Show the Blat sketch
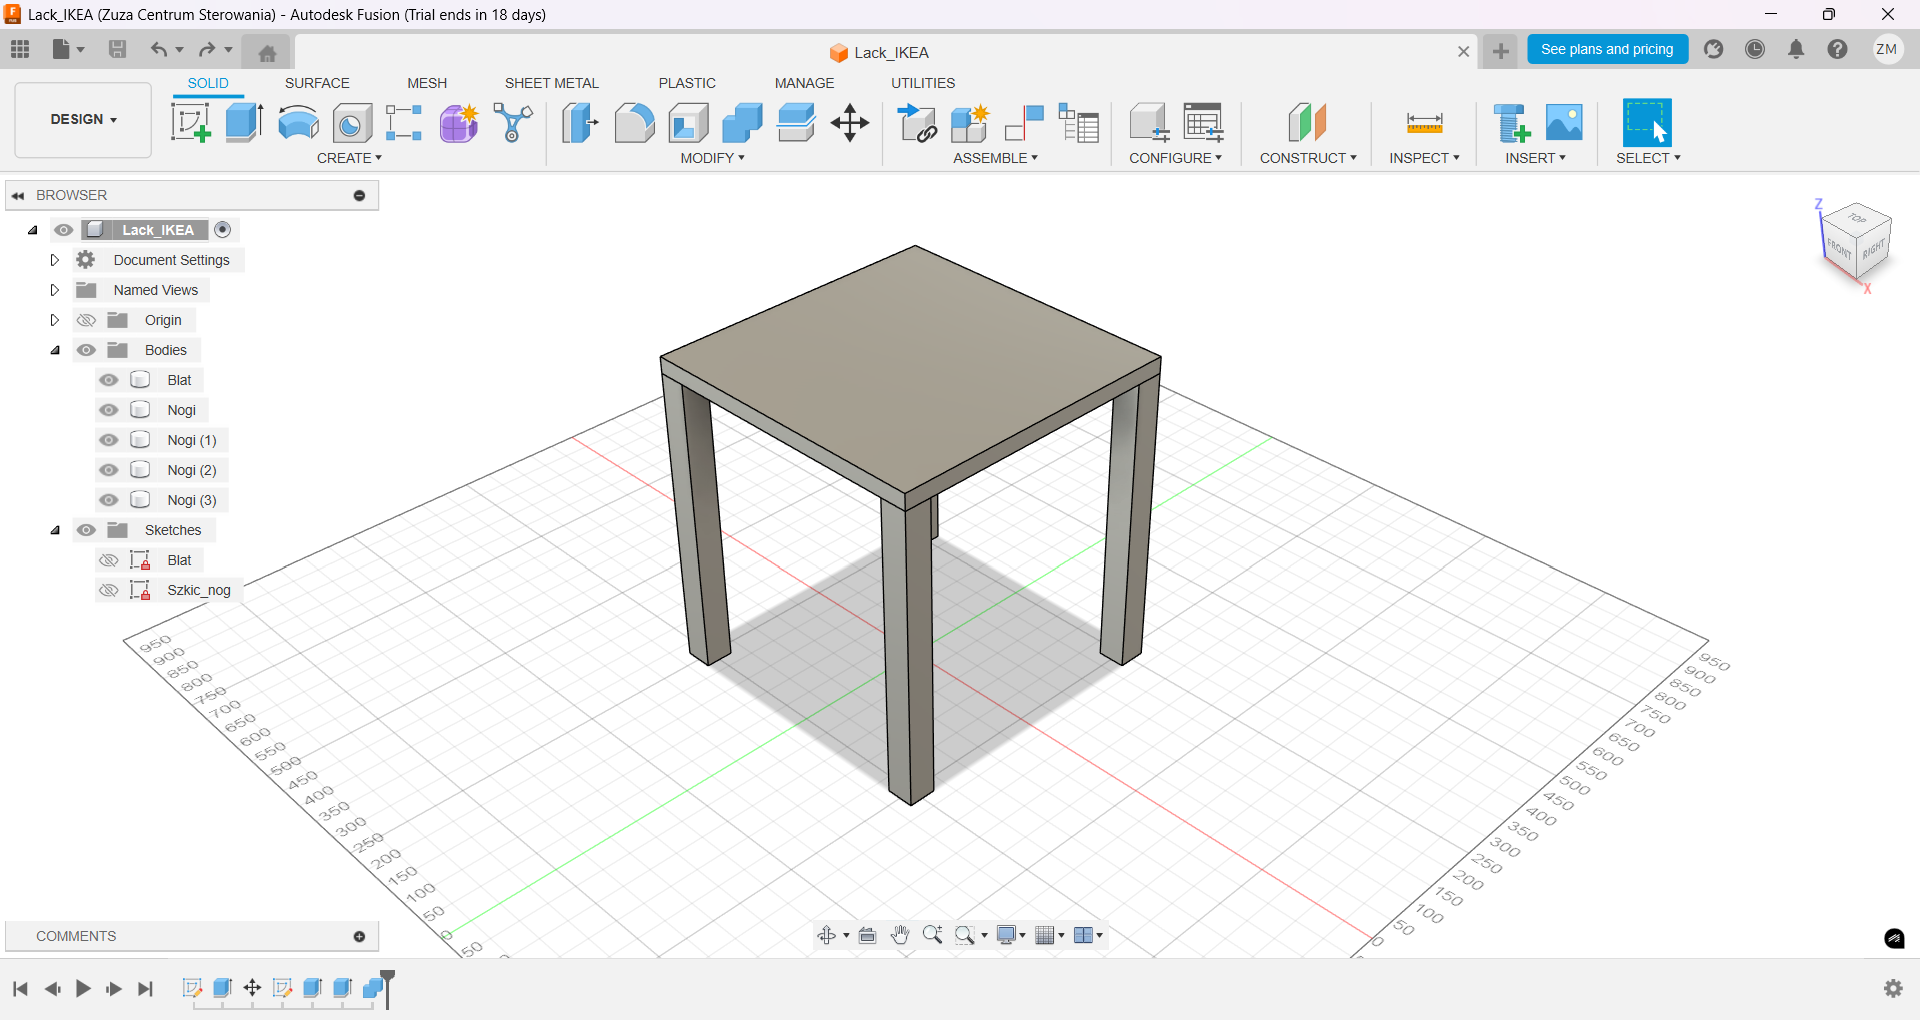The width and height of the screenshot is (1920, 1020). (109, 560)
